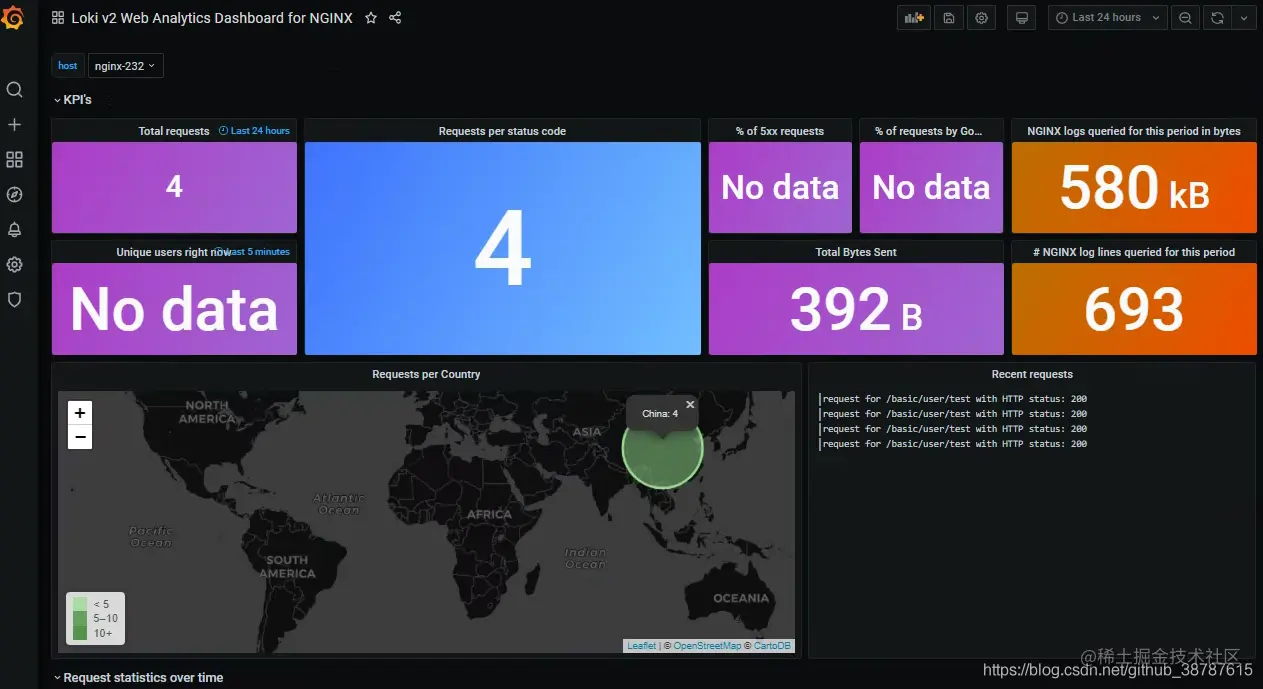Image resolution: width=1263 pixels, height=689 pixels.
Task: Open the Total Bytes Sent panel title
Action: pos(856,252)
